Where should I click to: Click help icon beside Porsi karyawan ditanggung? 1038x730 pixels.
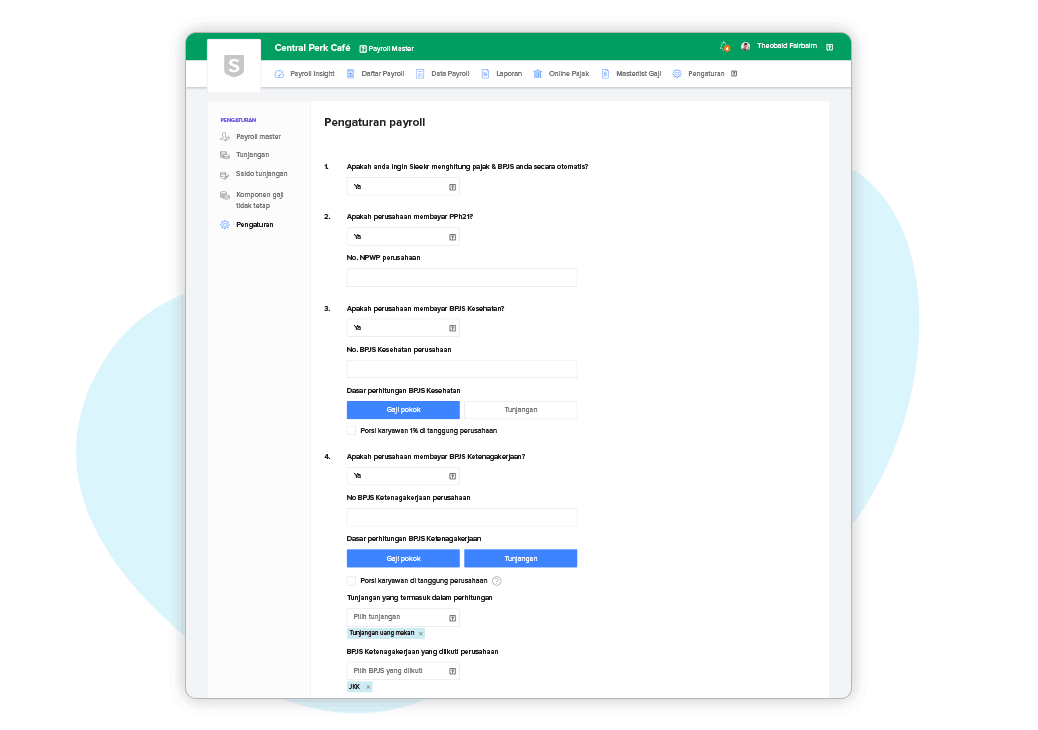click(496, 581)
